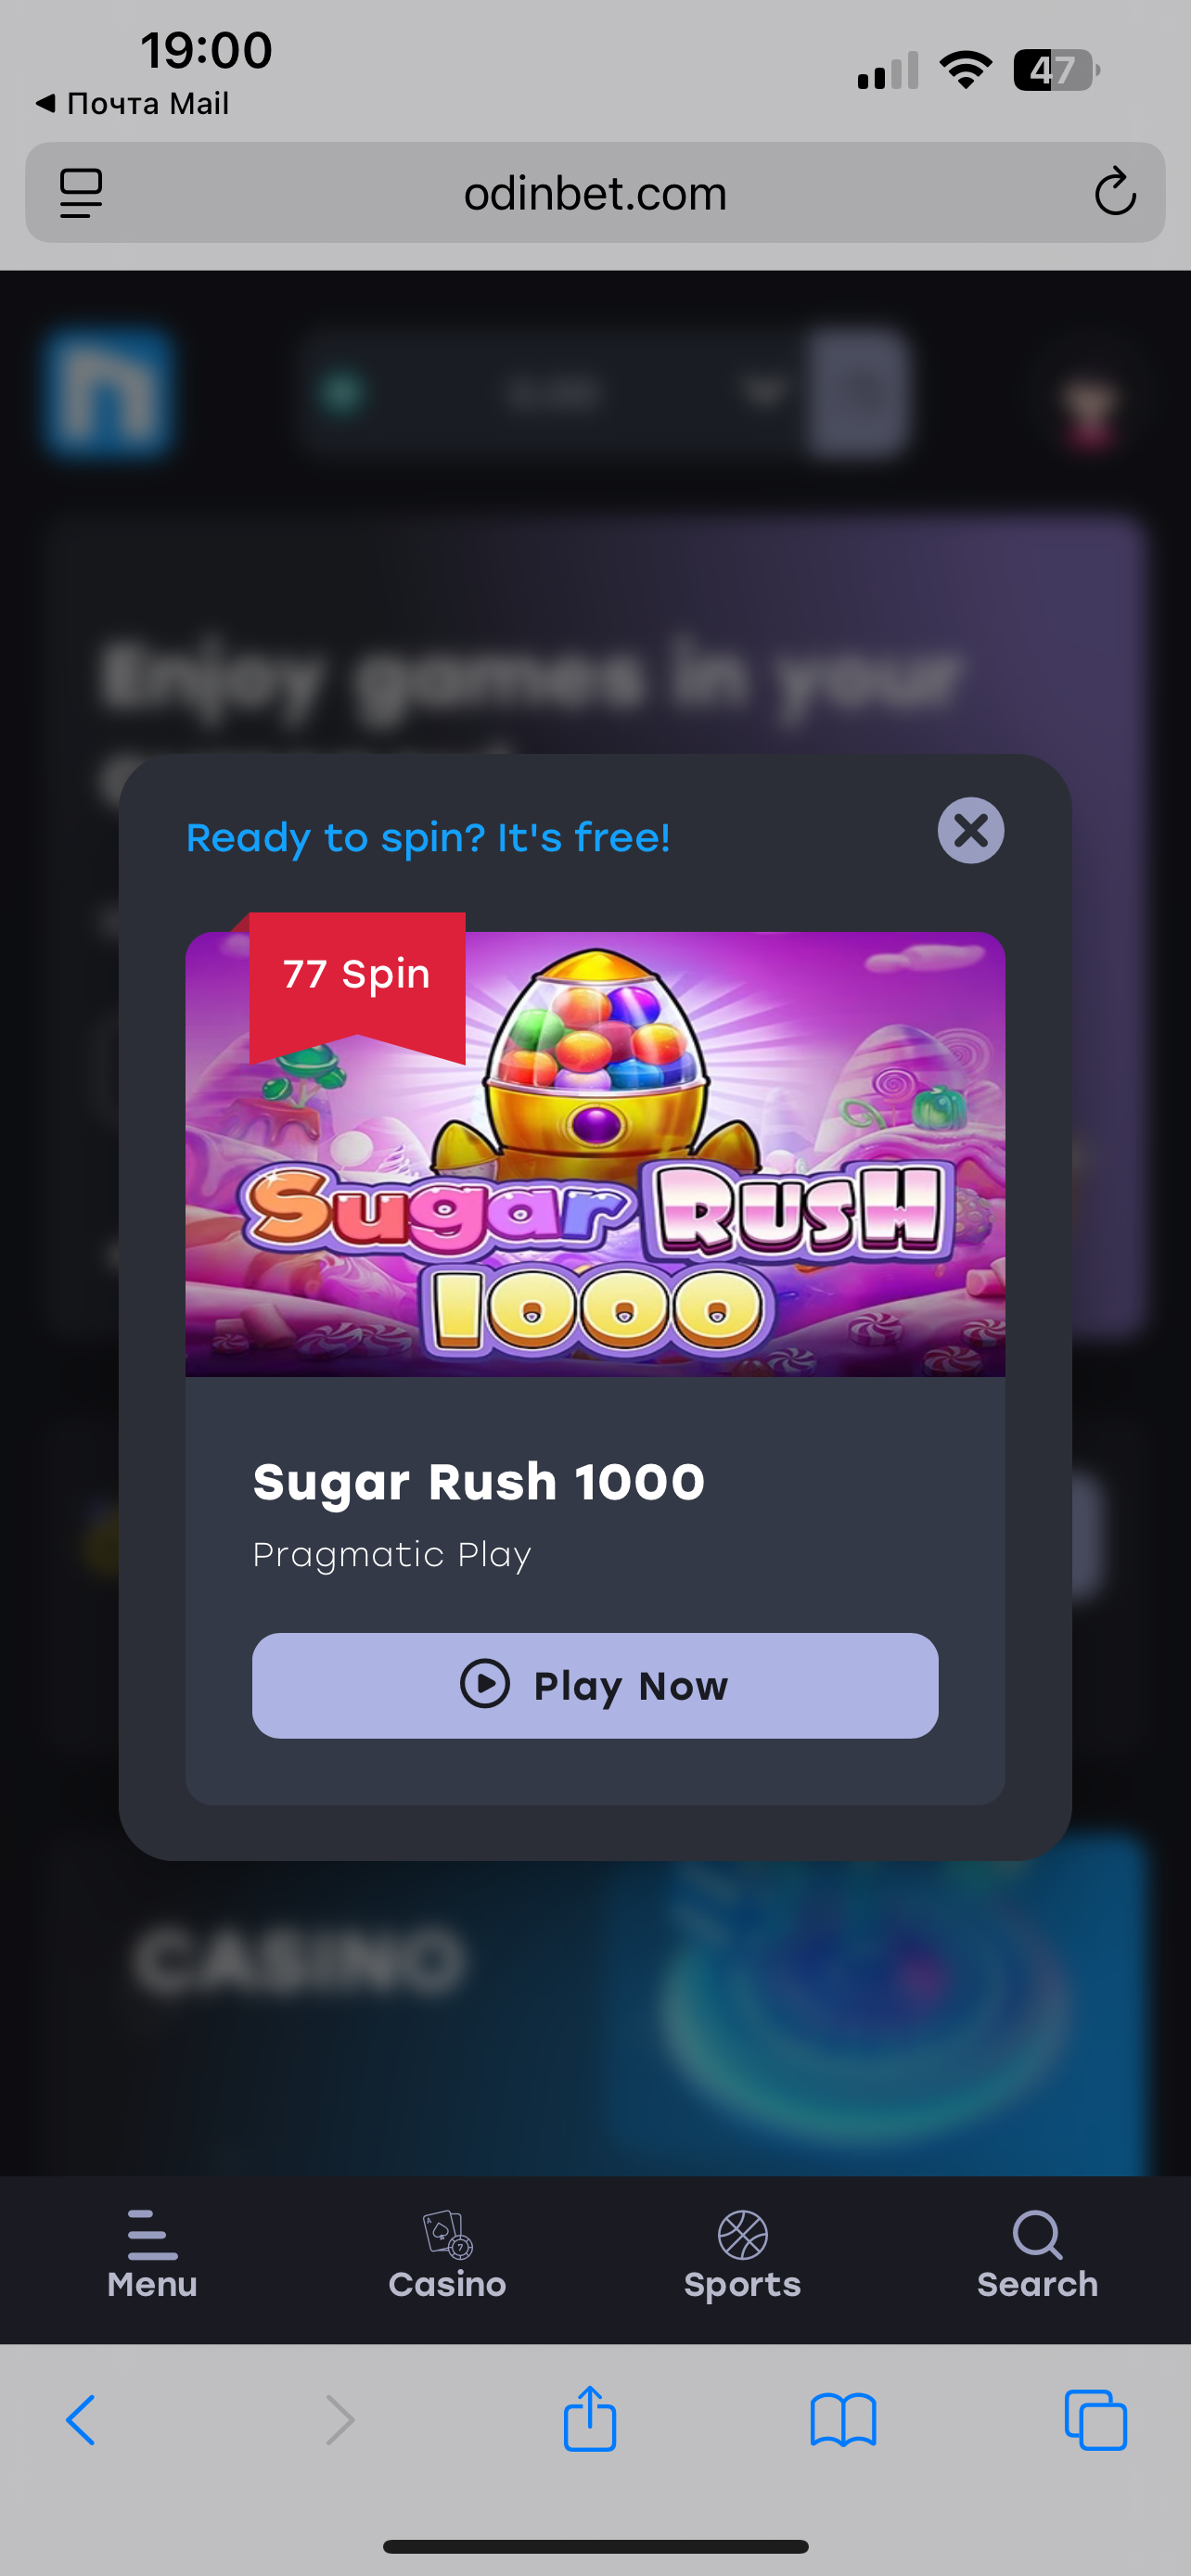Switch to the Casino tab
This screenshot has width=1191, height=2576.
pyautogui.click(x=447, y=2256)
